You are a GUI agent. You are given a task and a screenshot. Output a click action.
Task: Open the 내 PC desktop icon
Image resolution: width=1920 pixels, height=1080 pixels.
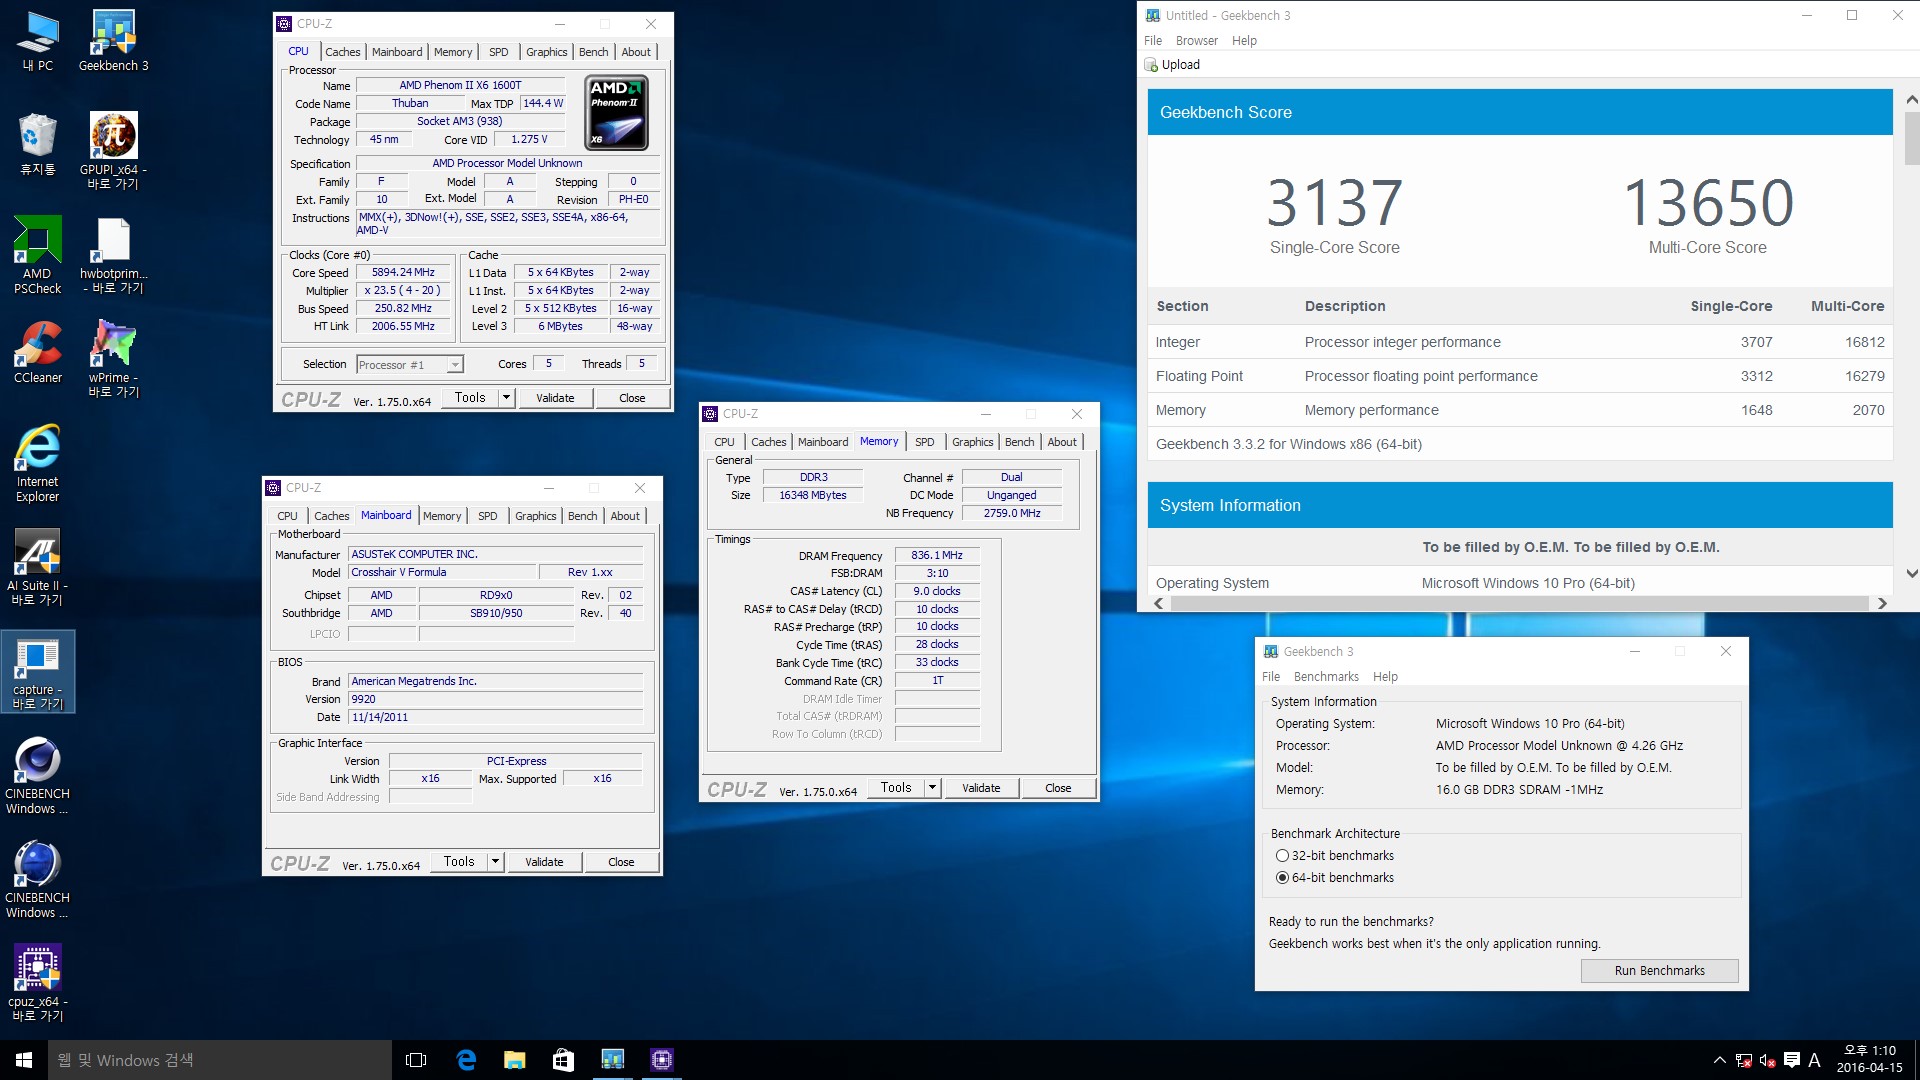coord(38,41)
